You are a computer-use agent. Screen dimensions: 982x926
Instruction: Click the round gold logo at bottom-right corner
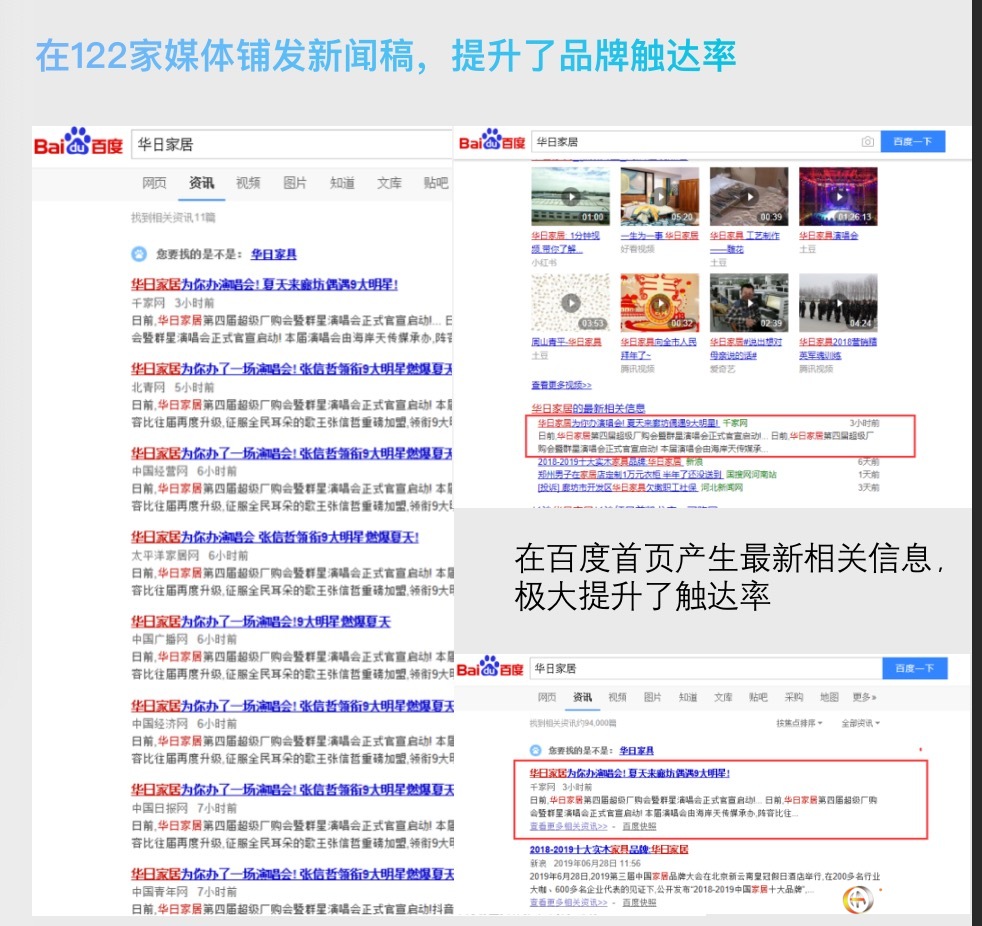click(x=858, y=900)
